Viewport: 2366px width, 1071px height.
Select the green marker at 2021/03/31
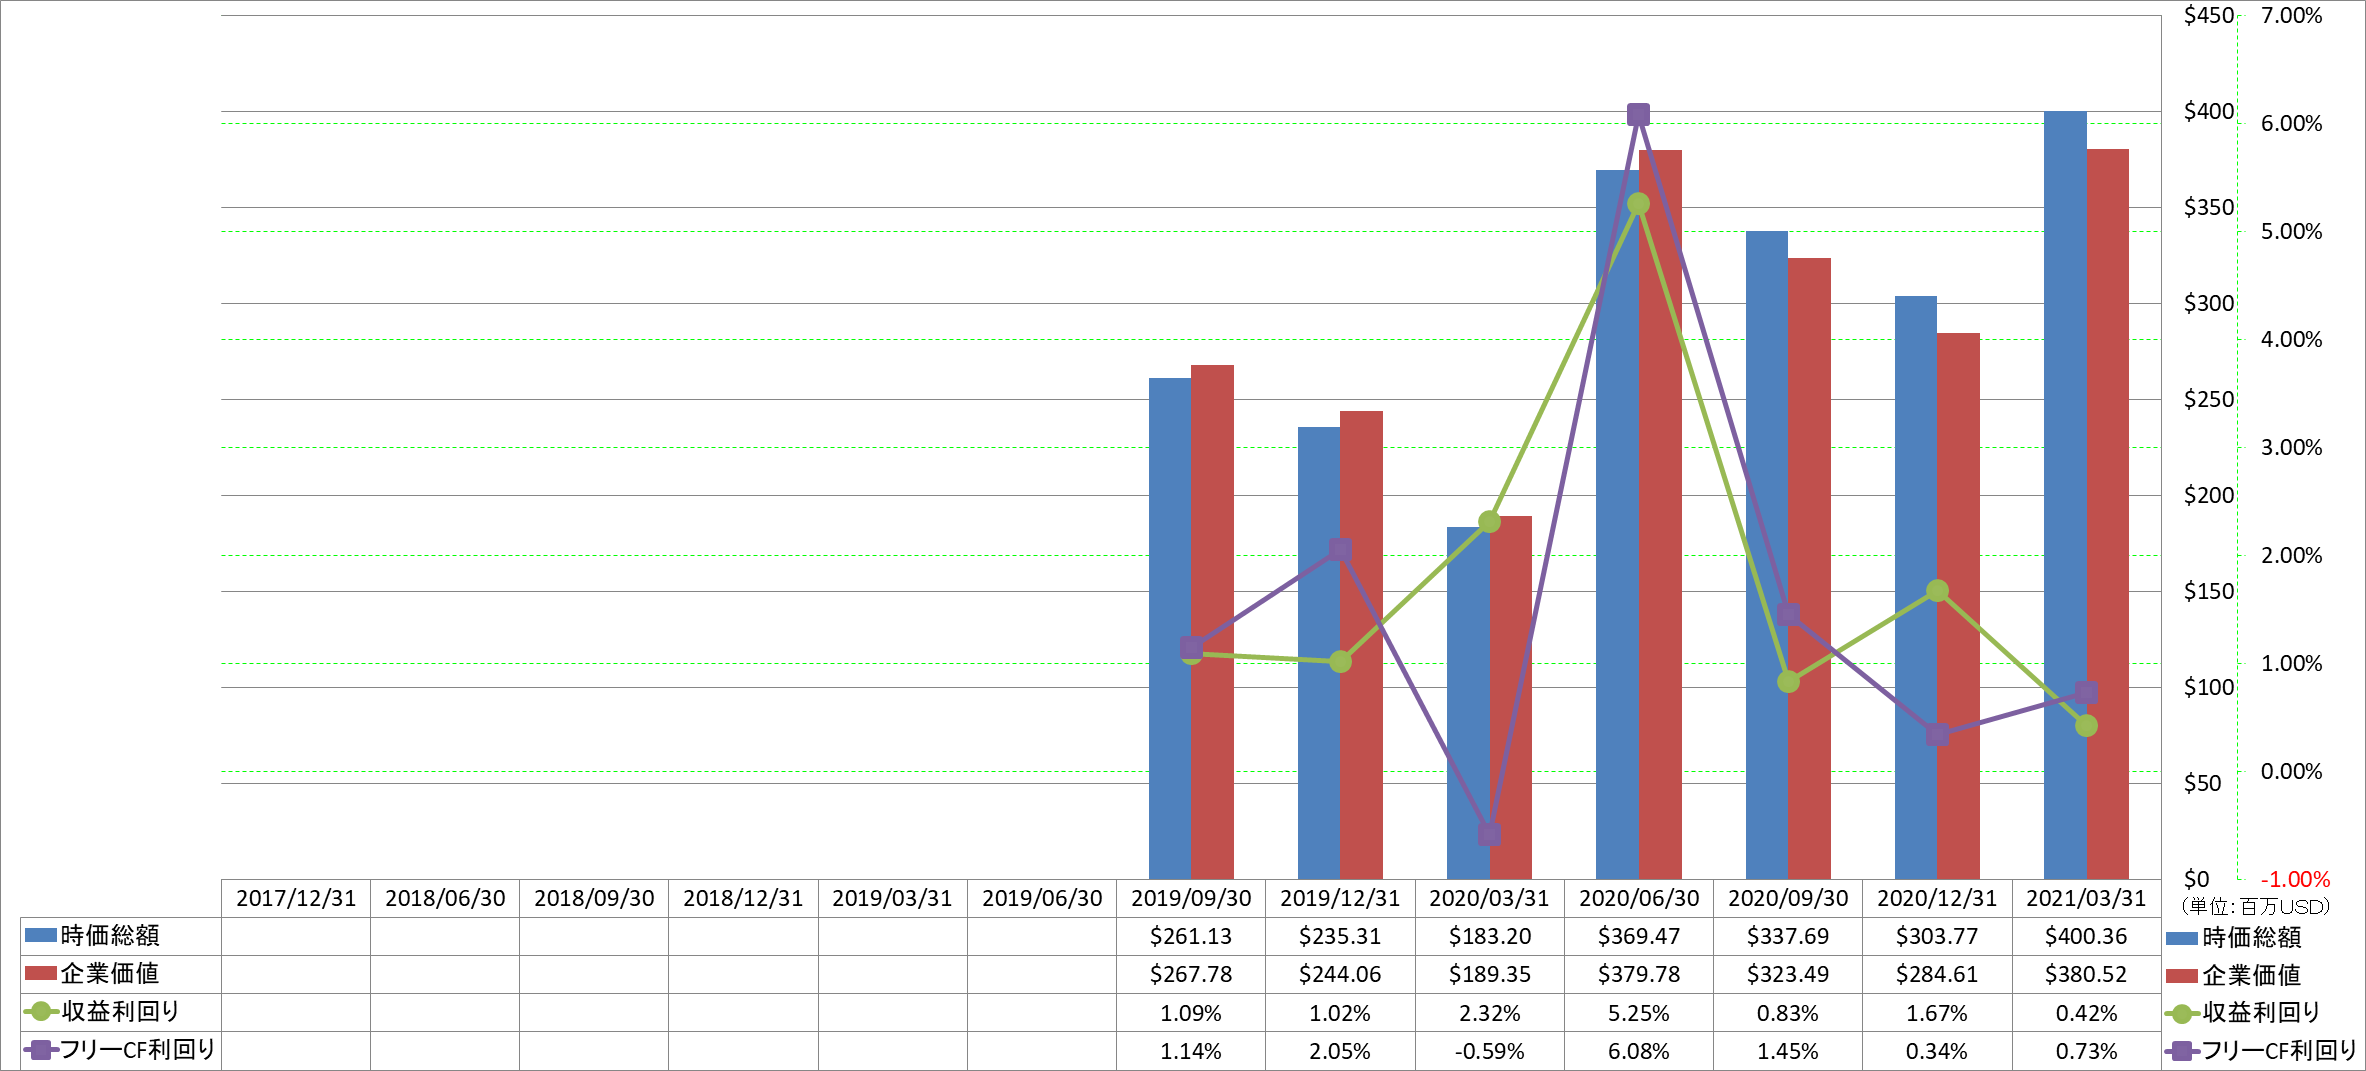click(x=2086, y=726)
